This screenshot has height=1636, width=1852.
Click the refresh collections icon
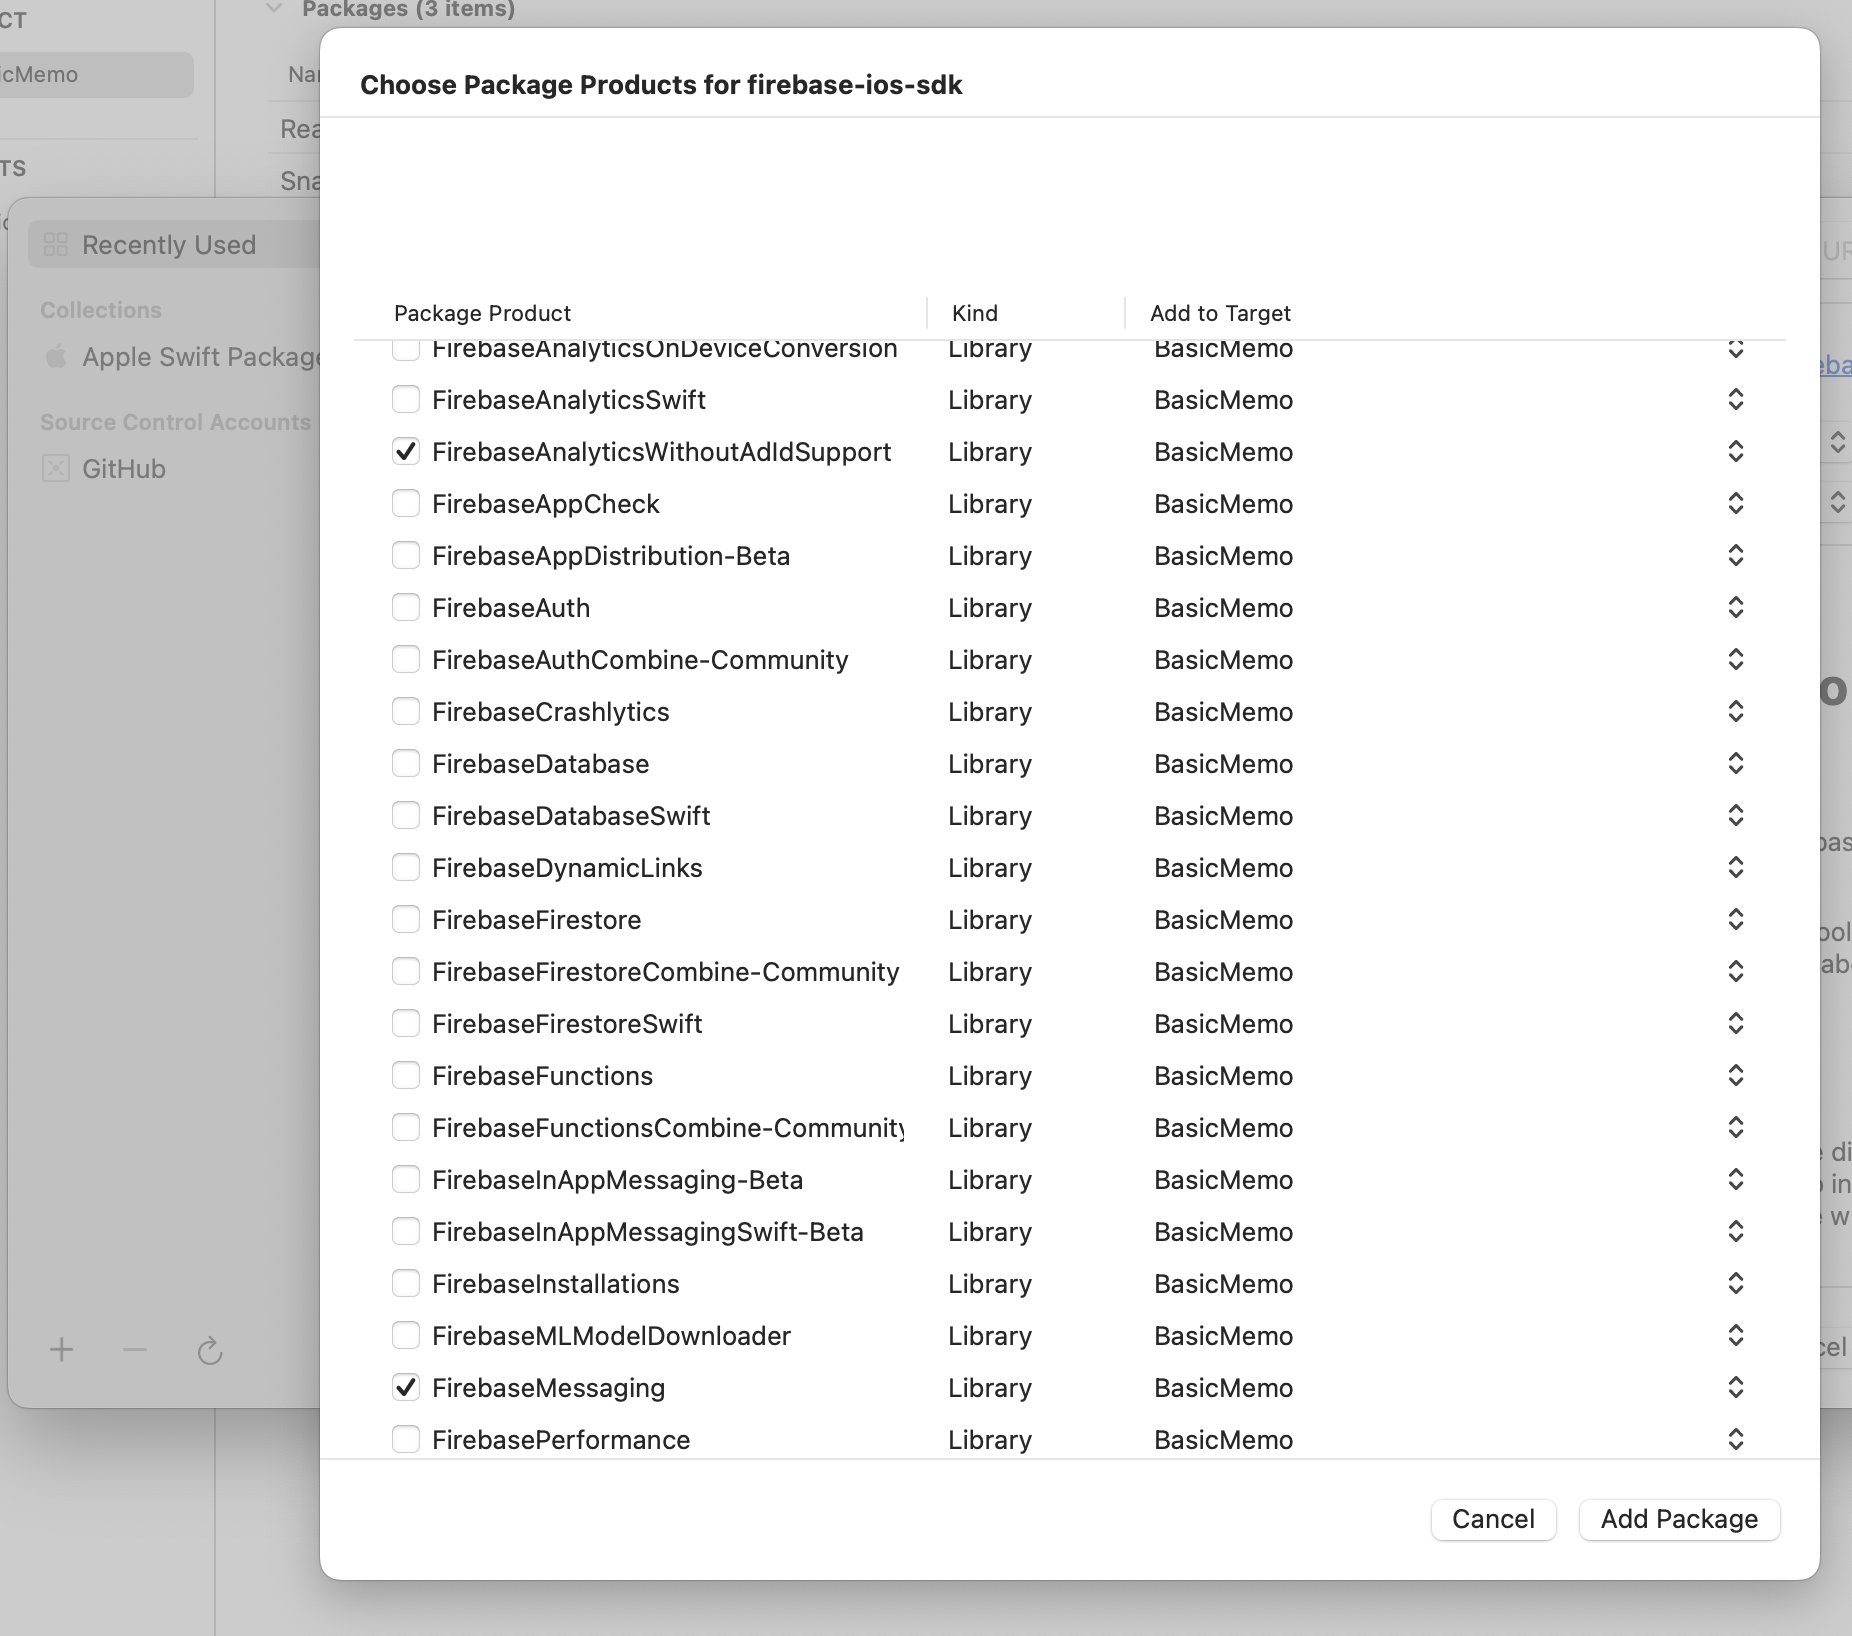209,1351
